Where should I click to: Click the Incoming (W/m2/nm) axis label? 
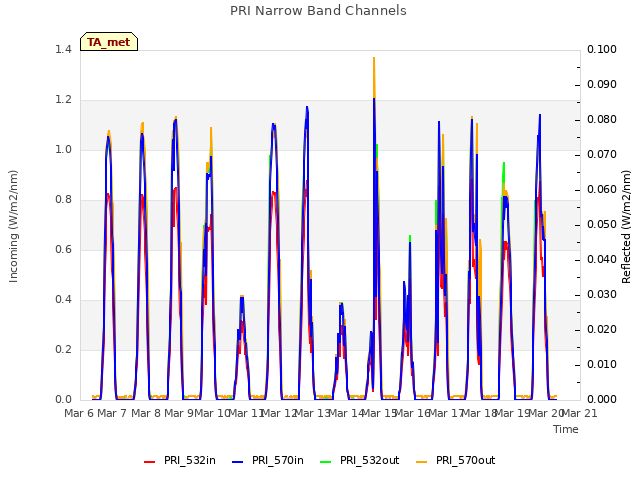pyautogui.click(x=13, y=226)
